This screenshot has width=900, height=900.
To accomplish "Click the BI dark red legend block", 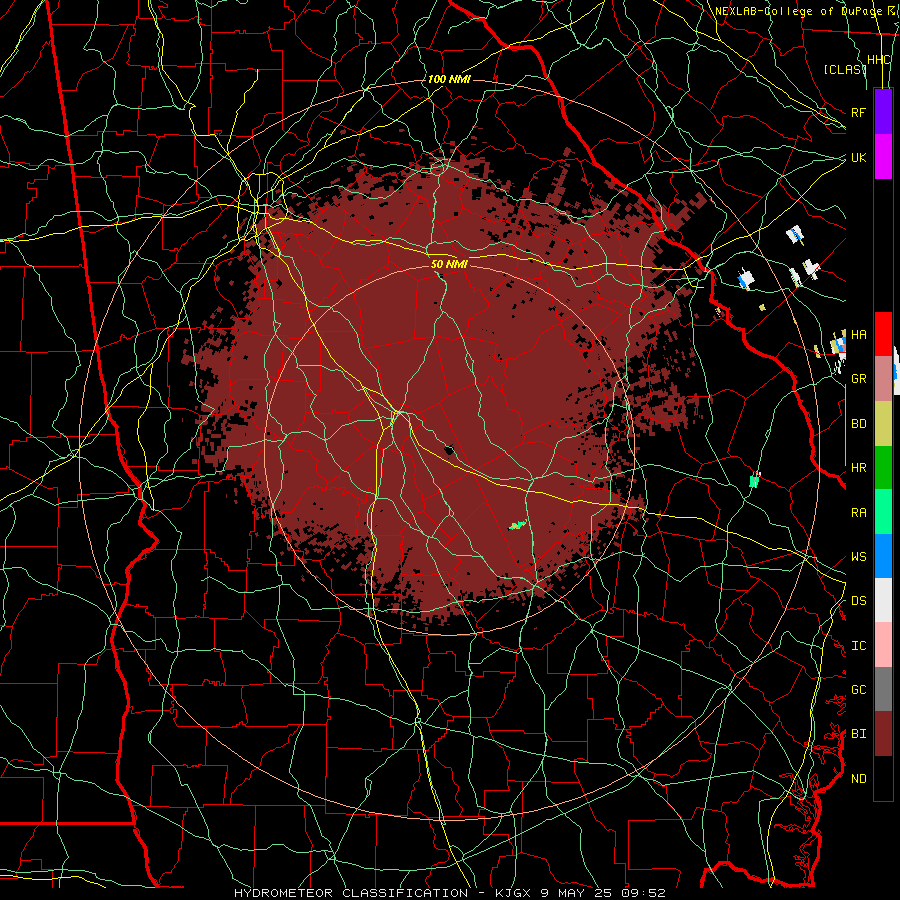I will [x=883, y=734].
